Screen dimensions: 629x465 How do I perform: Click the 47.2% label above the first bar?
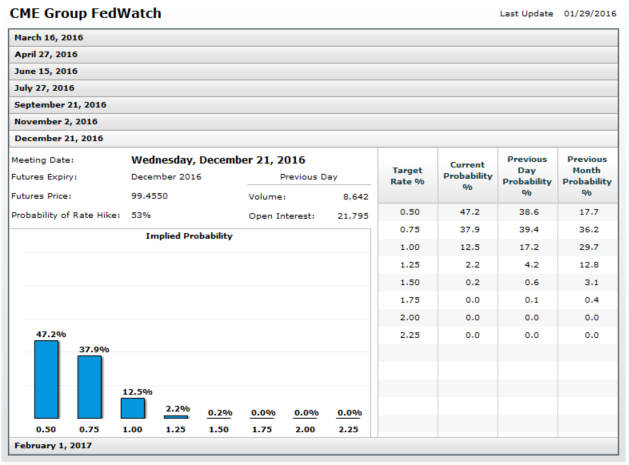[51, 334]
